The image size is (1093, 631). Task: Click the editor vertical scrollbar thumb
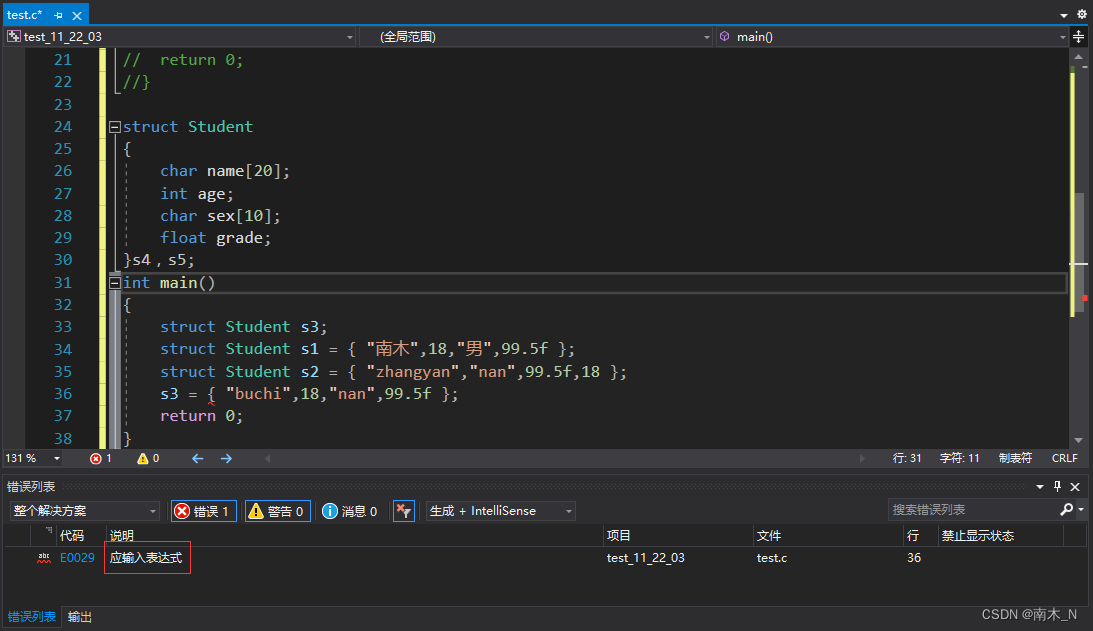pyautogui.click(x=1079, y=252)
